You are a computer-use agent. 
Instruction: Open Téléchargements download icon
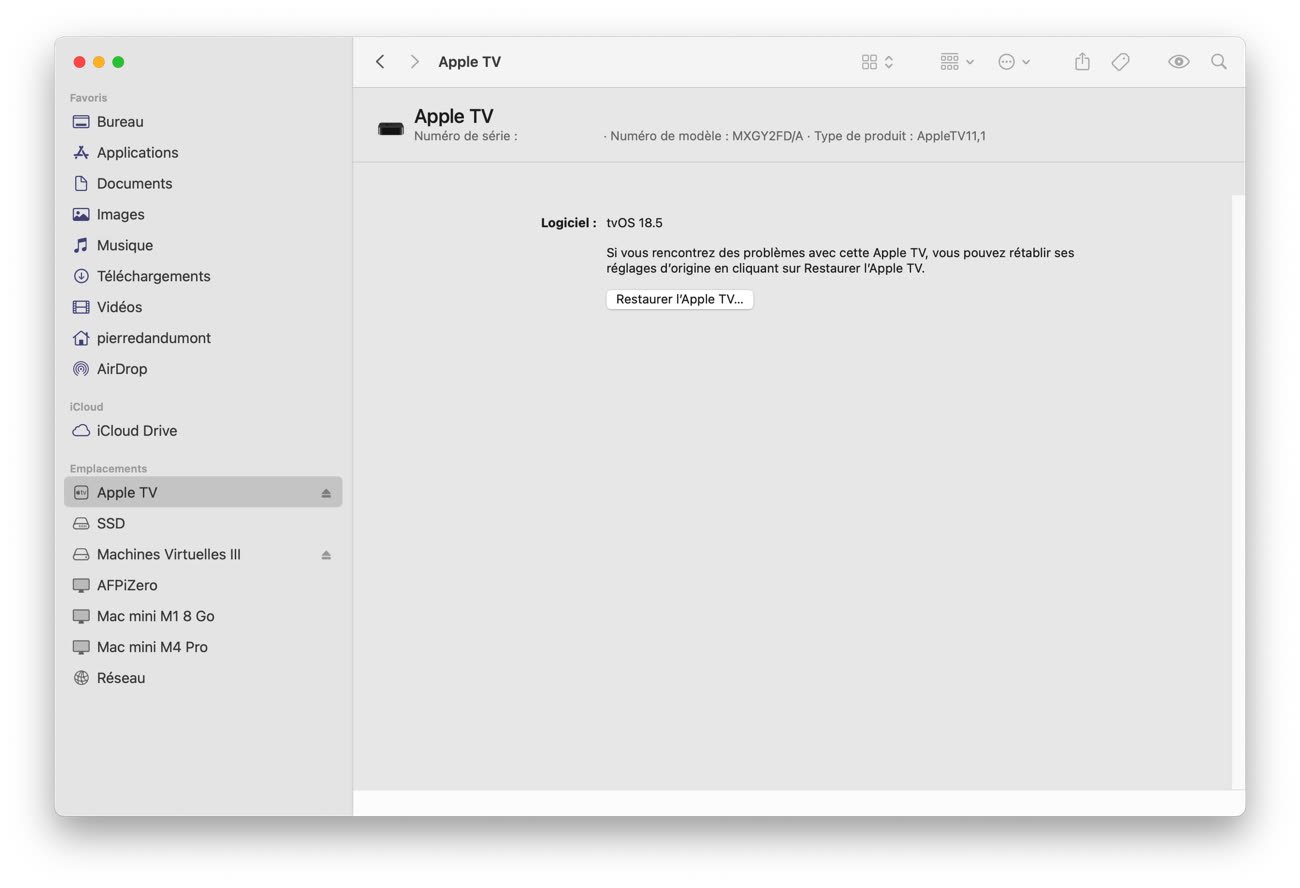(81, 277)
